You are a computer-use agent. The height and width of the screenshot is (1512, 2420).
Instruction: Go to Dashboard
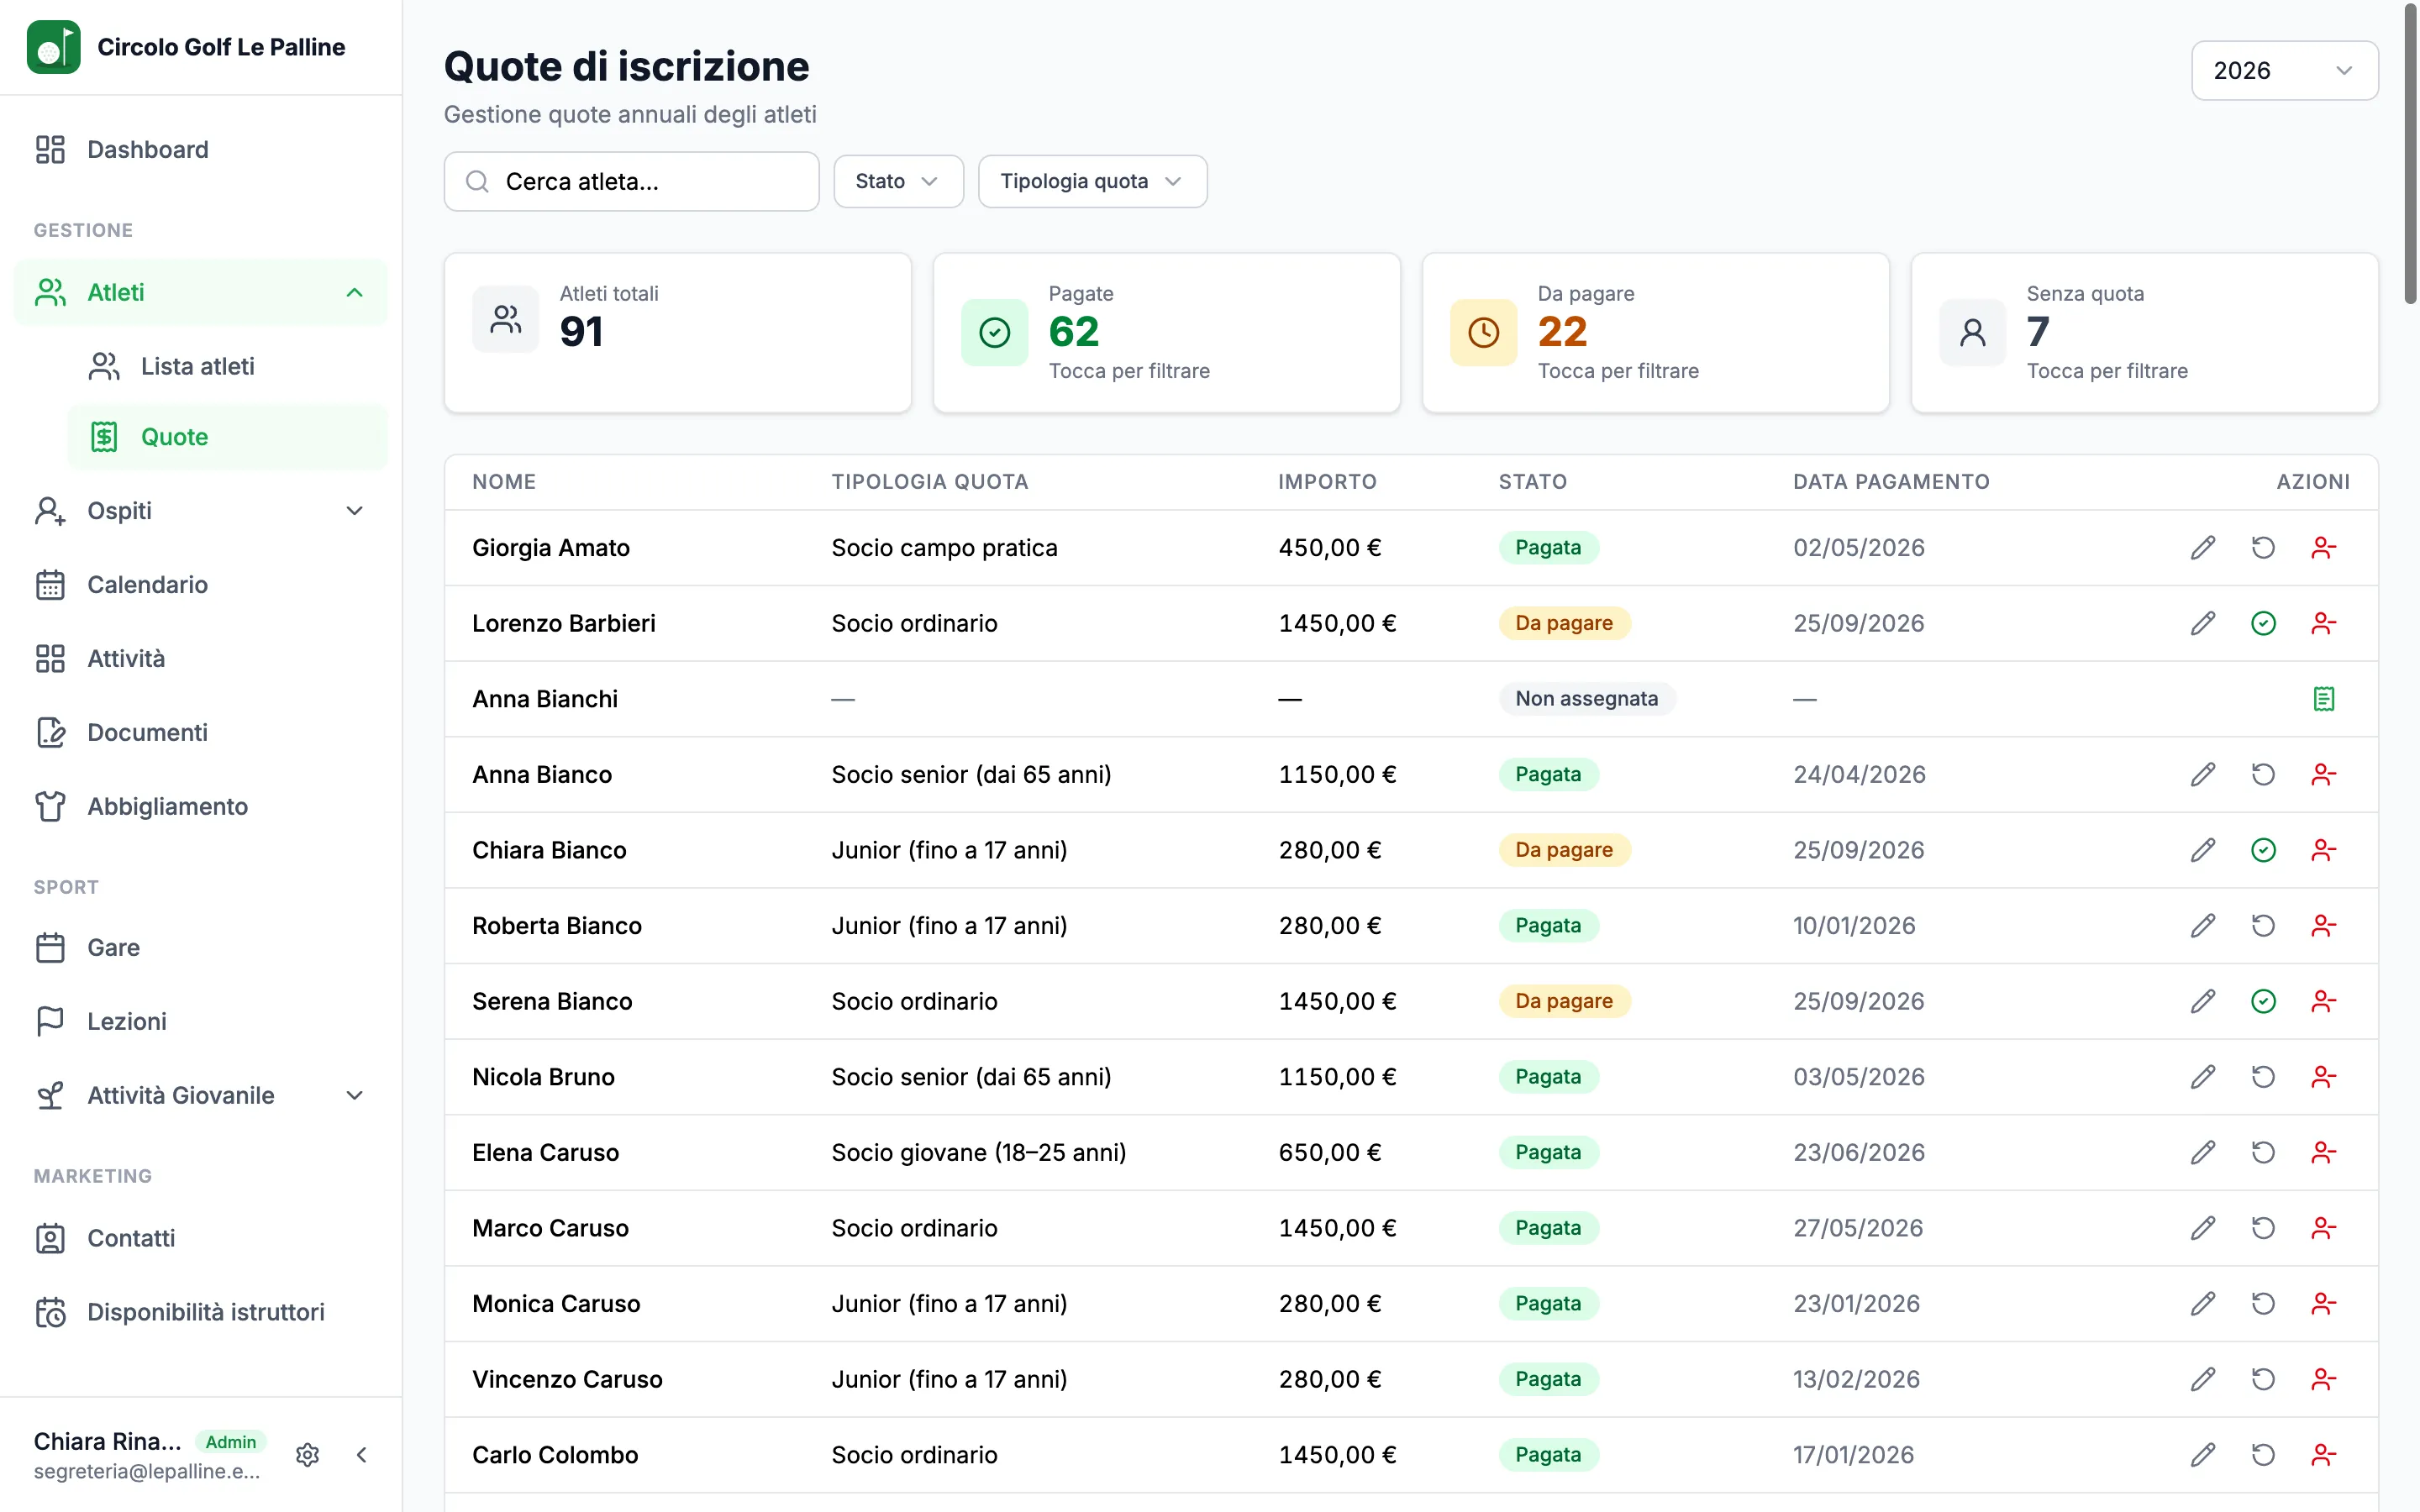pyautogui.click(x=201, y=150)
